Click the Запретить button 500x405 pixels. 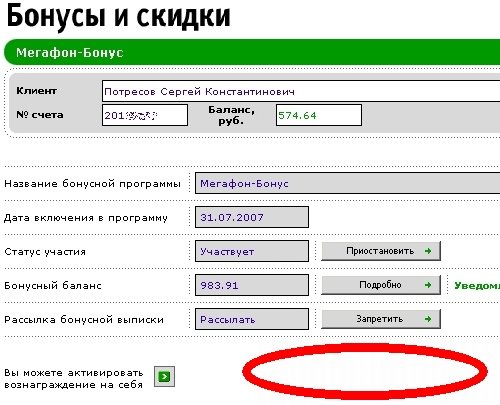click(x=381, y=319)
